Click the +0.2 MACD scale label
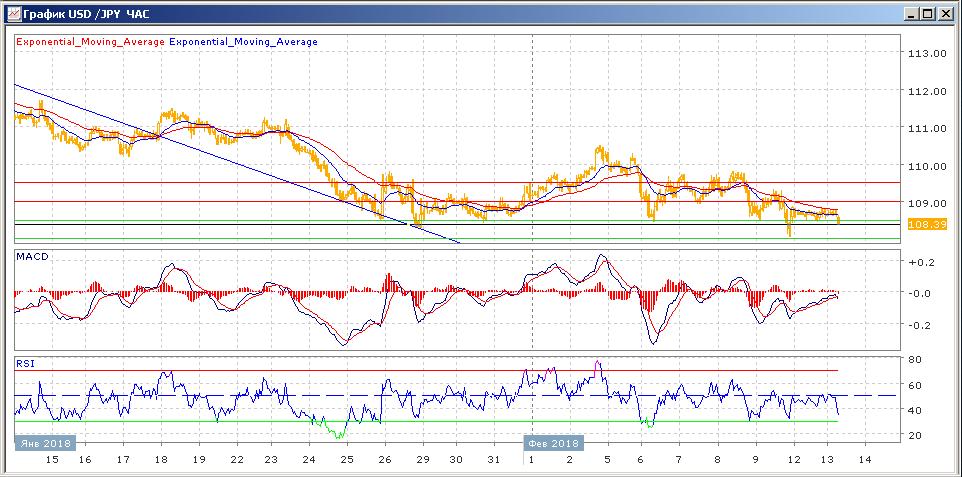This screenshot has height=477, width=962. (x=921, y=262)
